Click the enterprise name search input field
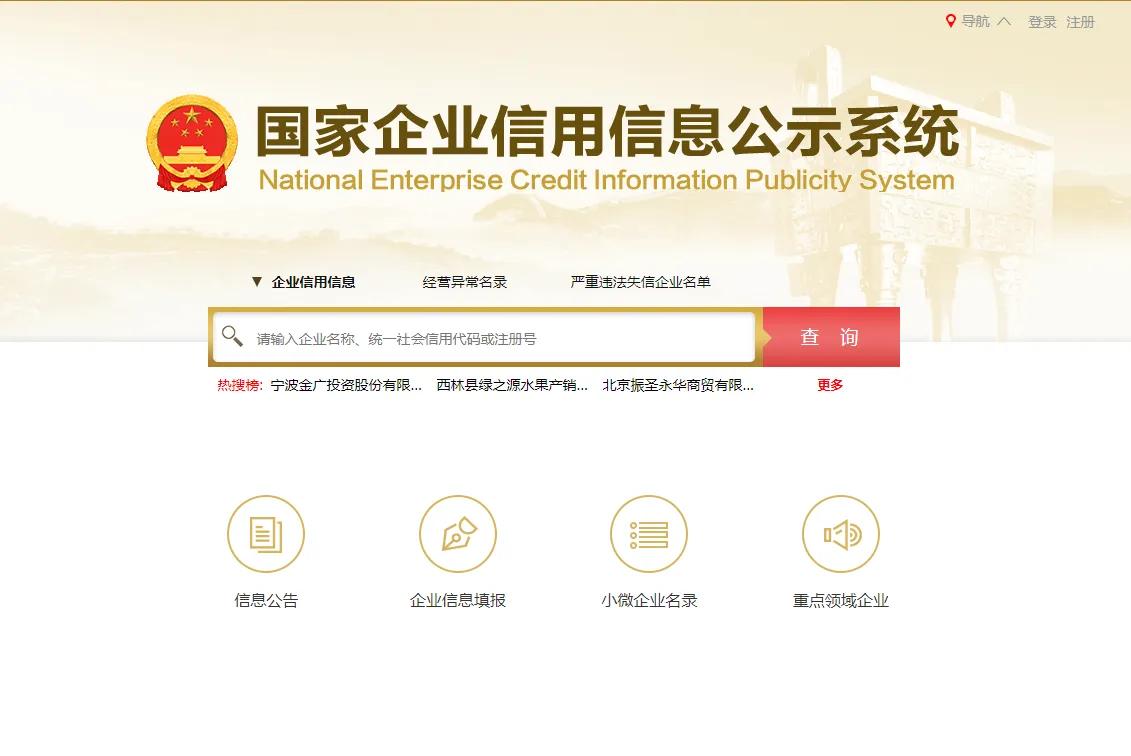 click(x=484, y=337)
